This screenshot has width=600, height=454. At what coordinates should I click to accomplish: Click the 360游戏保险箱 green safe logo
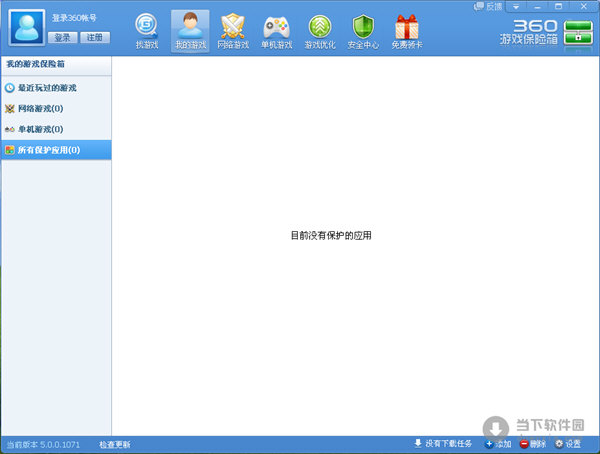[x=578, y=33]
